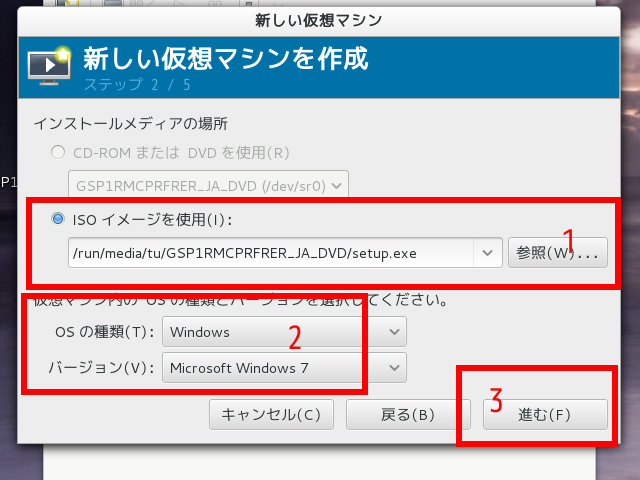Click the 参照(W)... browse button
The image size is (640, 480).
click(x=557, y=253)
